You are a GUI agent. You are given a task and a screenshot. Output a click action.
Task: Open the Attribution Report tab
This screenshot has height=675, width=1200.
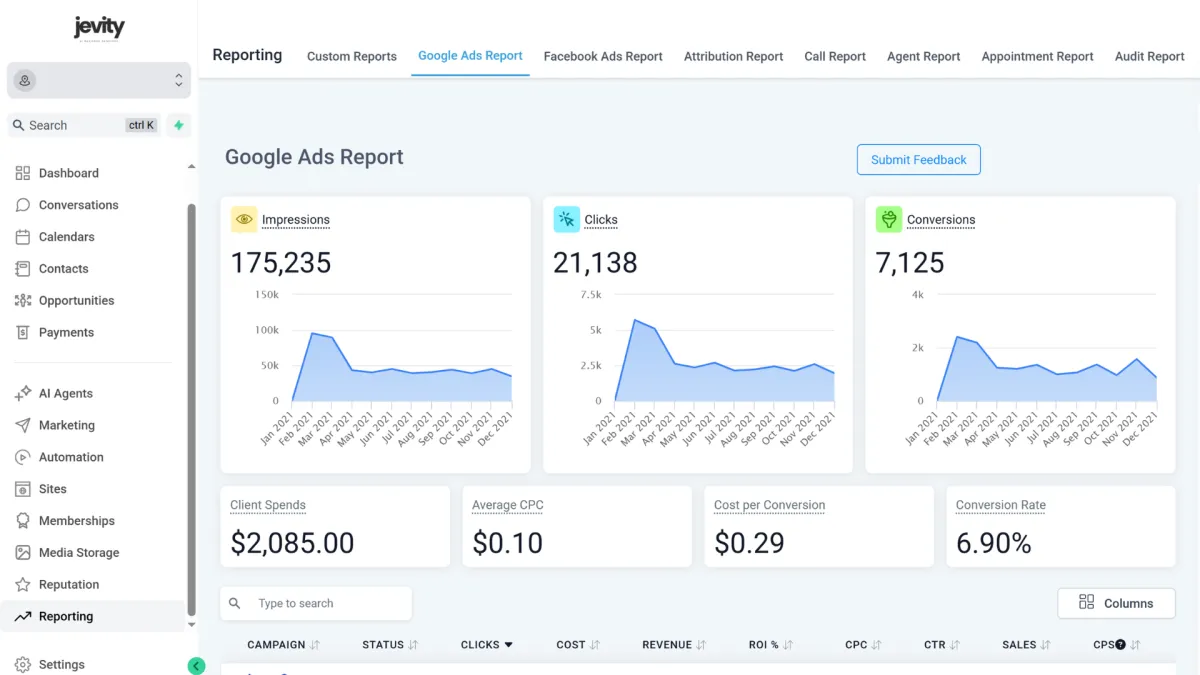[x=733, y=57]
